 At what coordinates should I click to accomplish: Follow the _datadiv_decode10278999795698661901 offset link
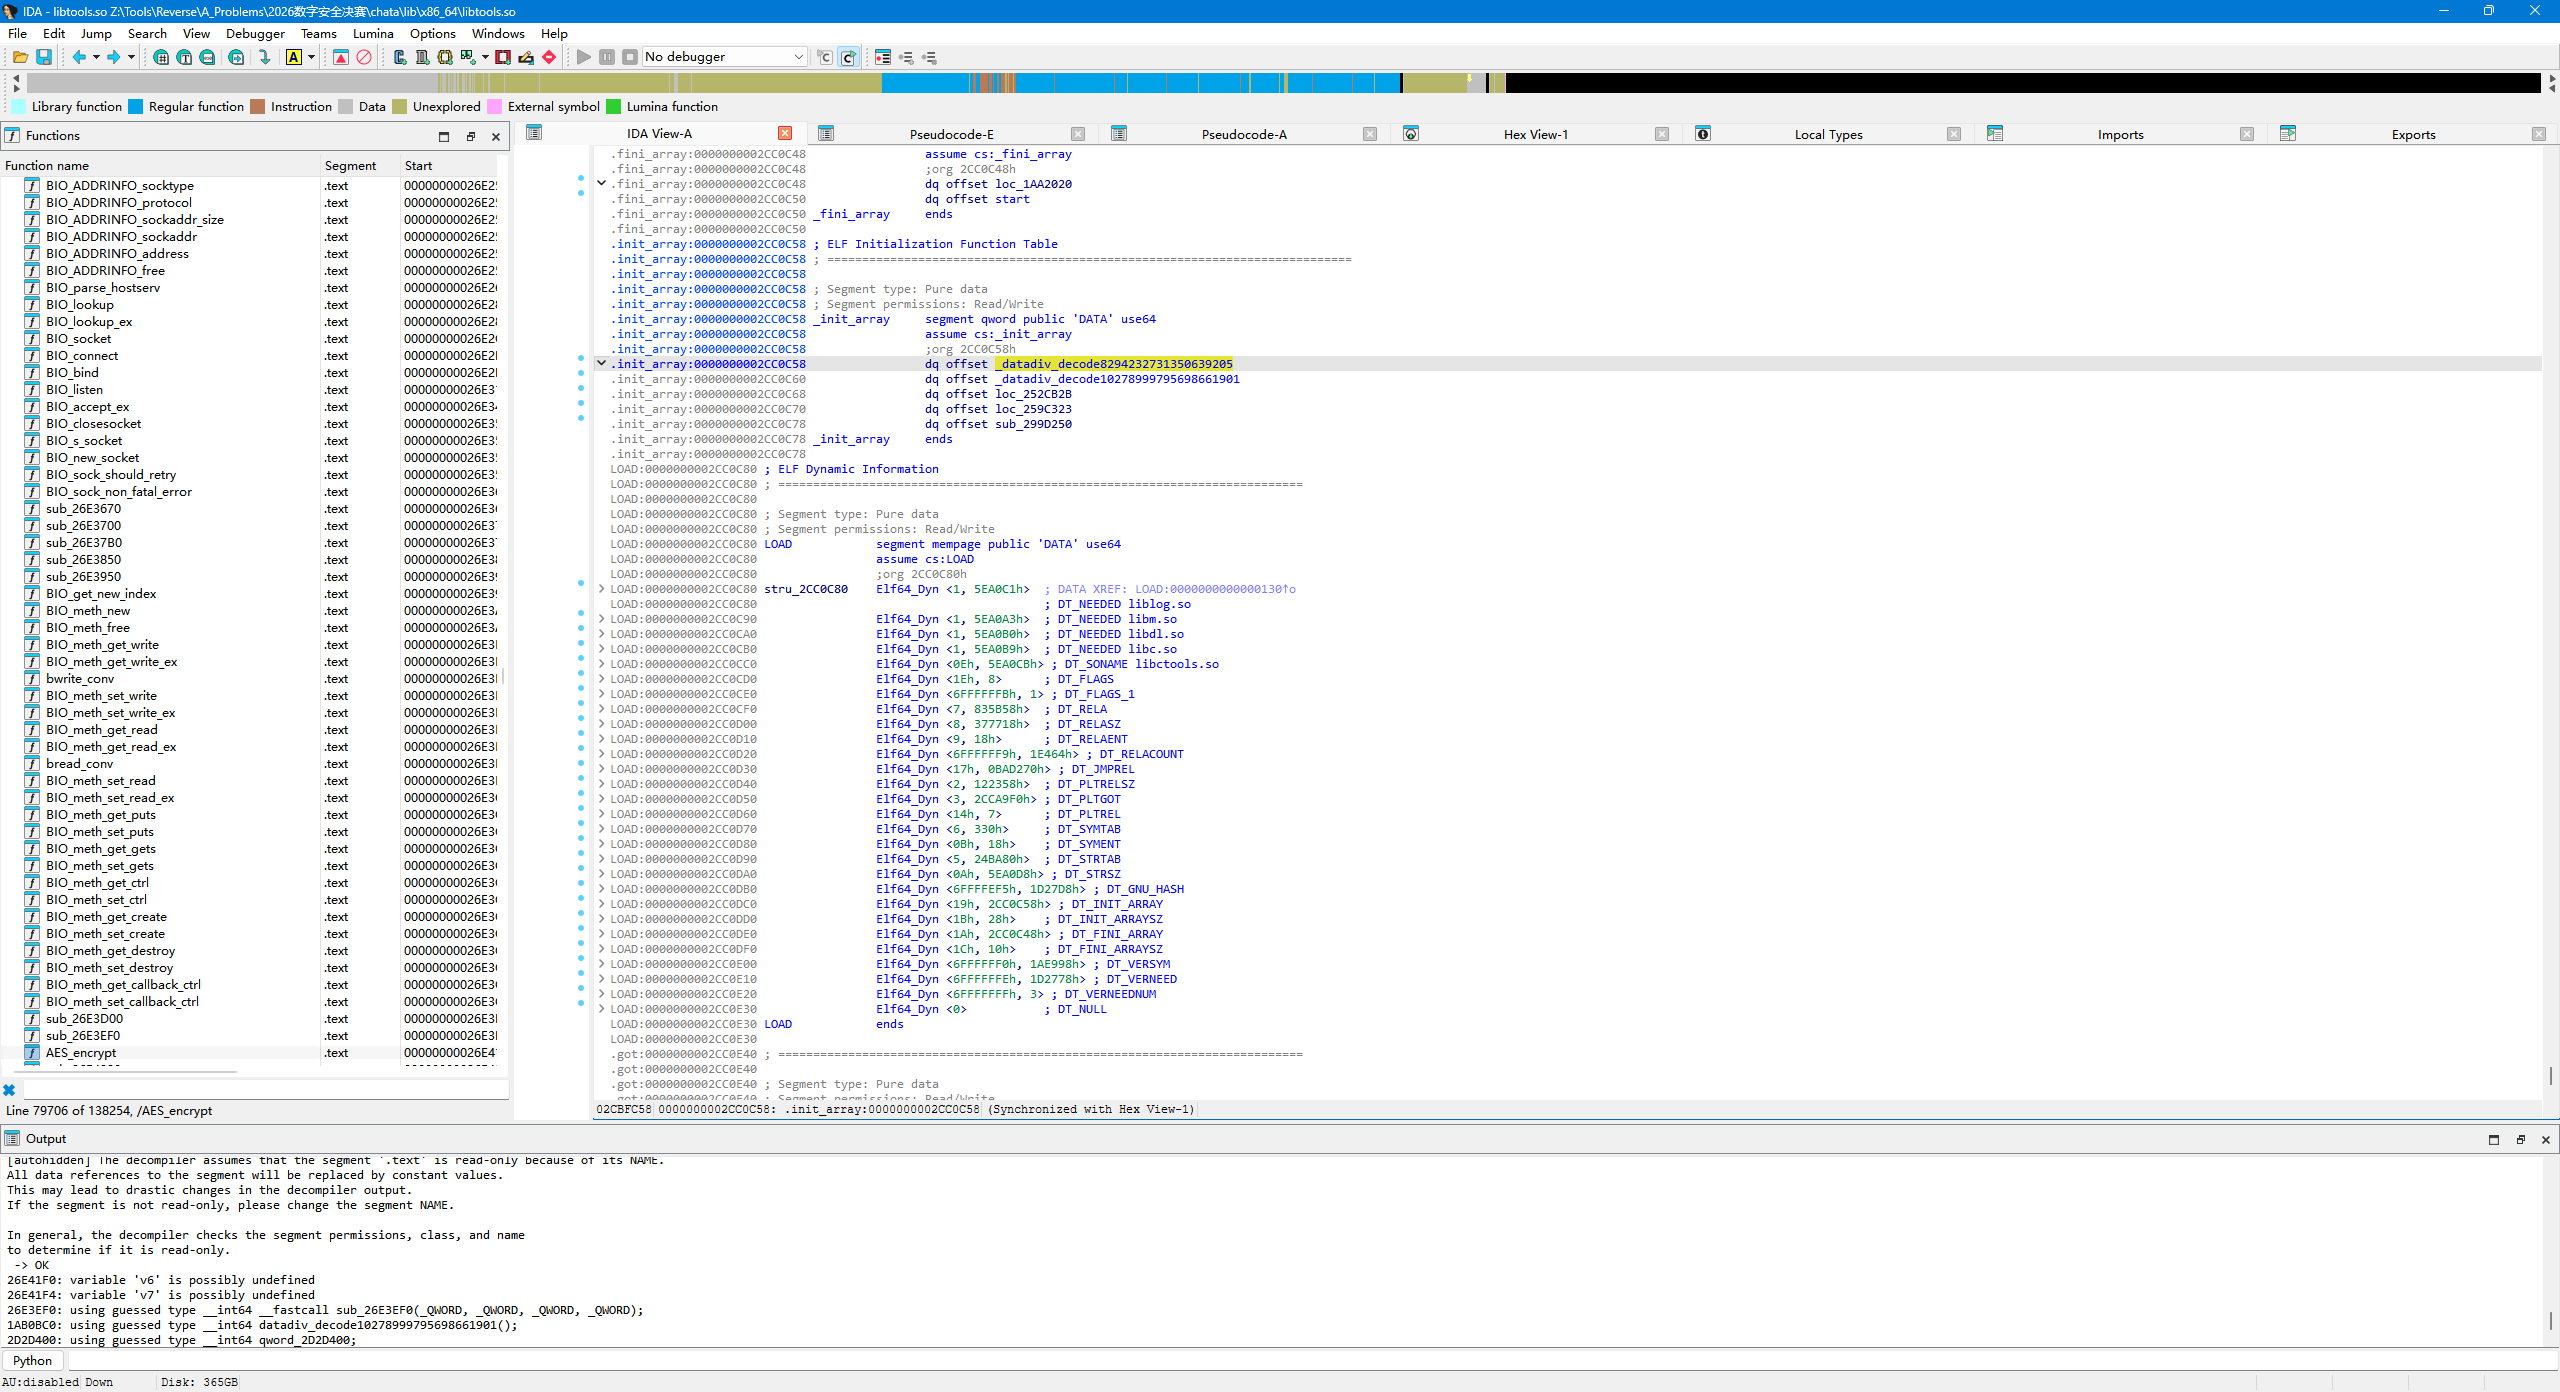[x=1117, y=379]
